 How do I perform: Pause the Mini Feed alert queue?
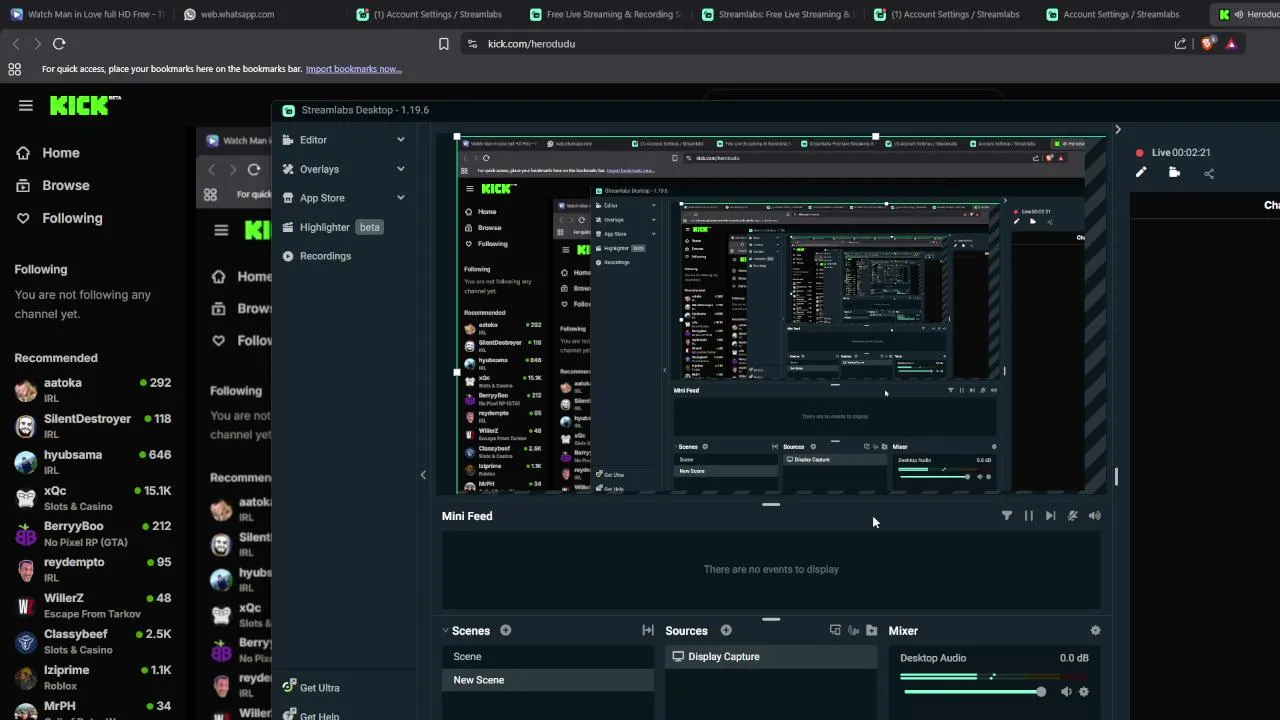[x=1028, y=516]
